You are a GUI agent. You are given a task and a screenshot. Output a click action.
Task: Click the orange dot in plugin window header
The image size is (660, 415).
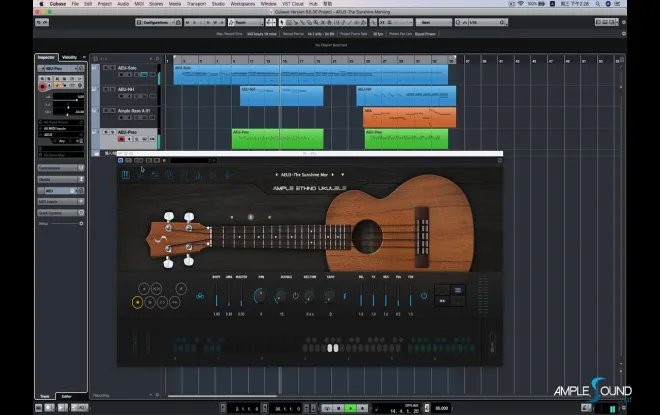(x=164, y=160)
